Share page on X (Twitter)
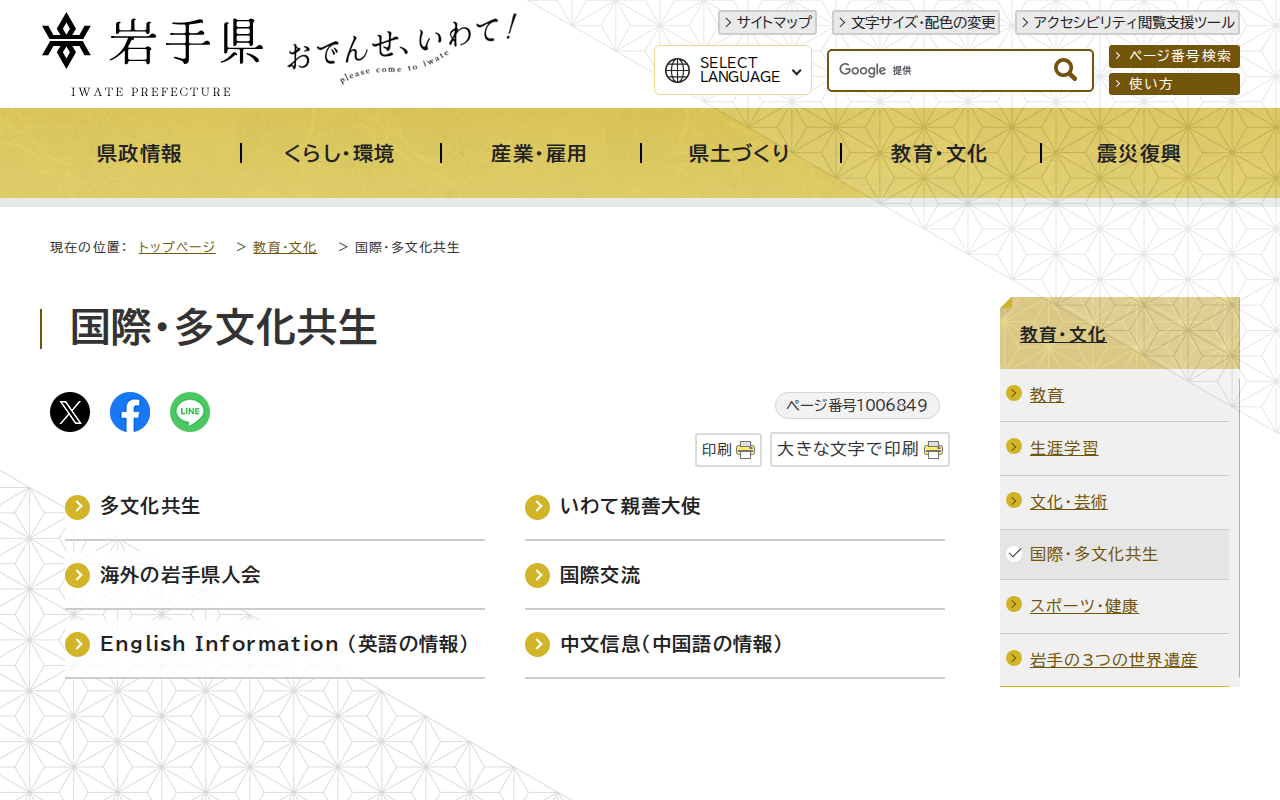Screen dimensions: 1280x800 click(70, 412)
